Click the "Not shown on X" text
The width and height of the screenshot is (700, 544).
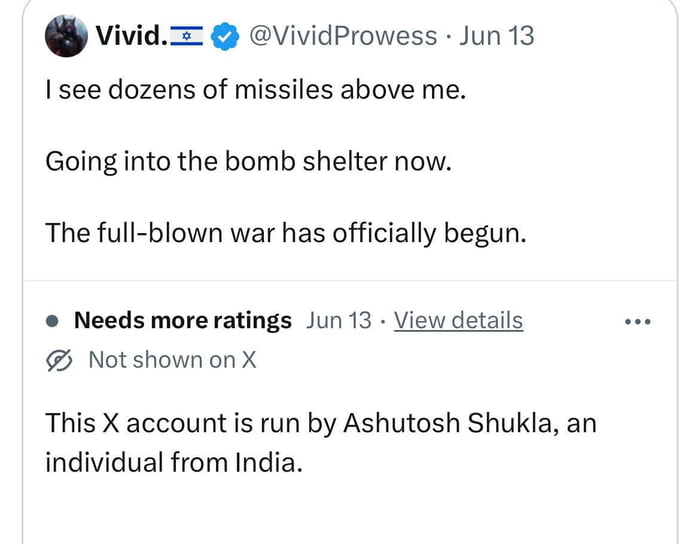coord(172,360)
